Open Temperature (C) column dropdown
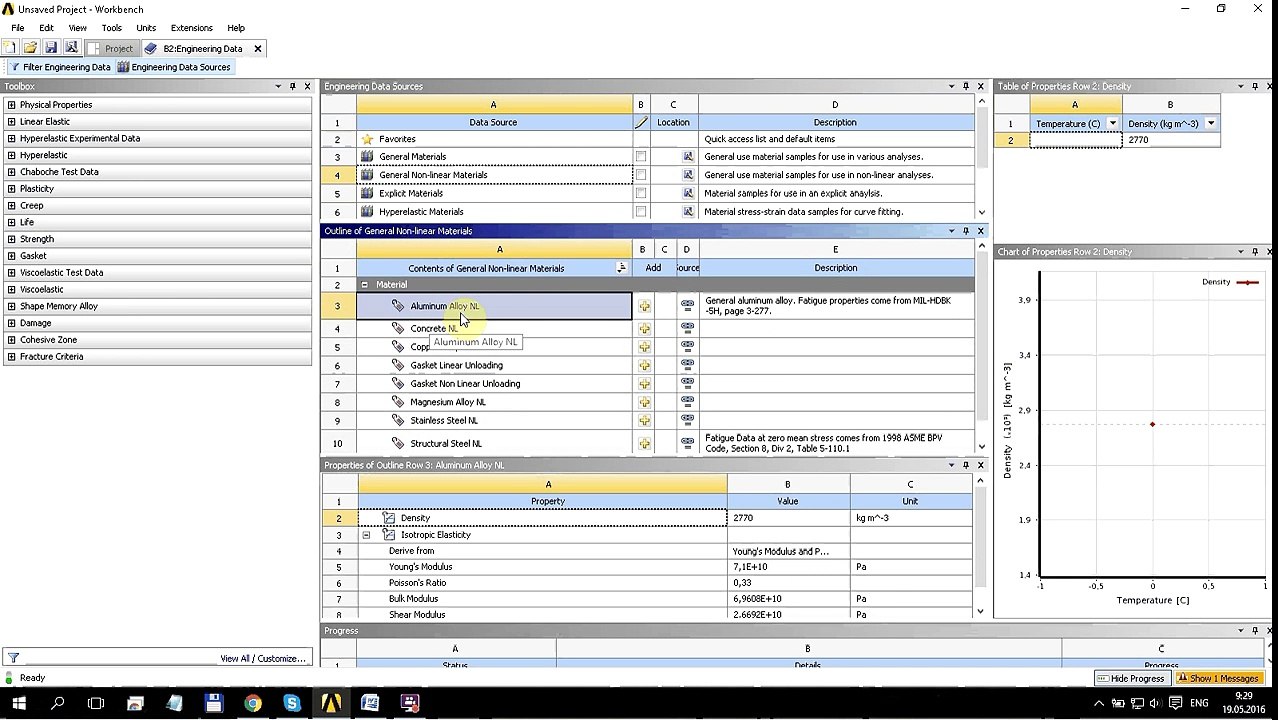The image size is (1278, 720). (x=1112, y=124)
